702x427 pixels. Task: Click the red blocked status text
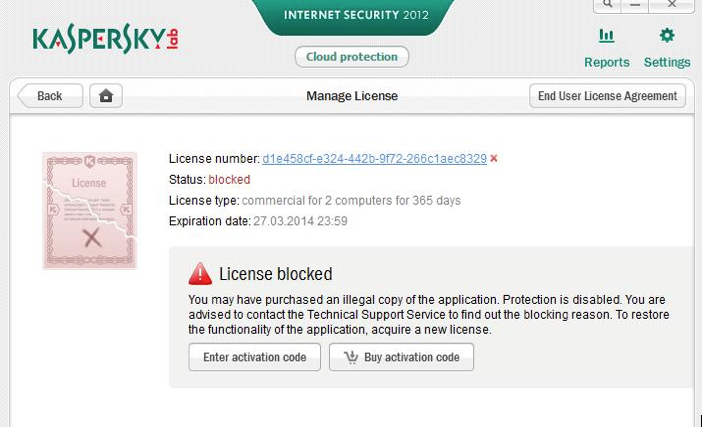pyautogui.click(x=229, y=180)
